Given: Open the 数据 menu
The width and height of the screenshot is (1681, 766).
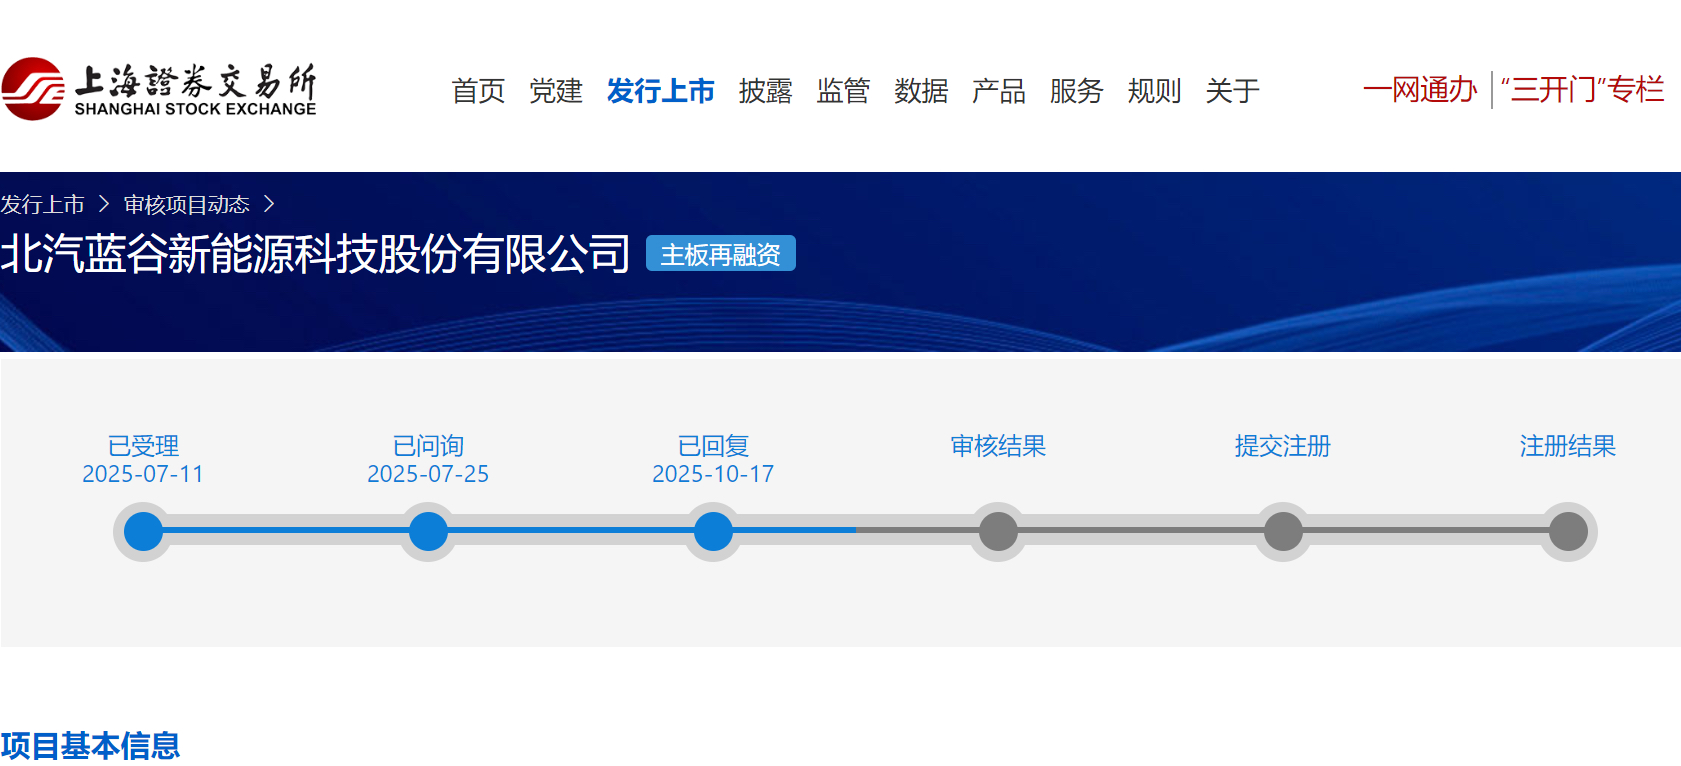Looking at the screenshot, I should (x=921, y=91).
